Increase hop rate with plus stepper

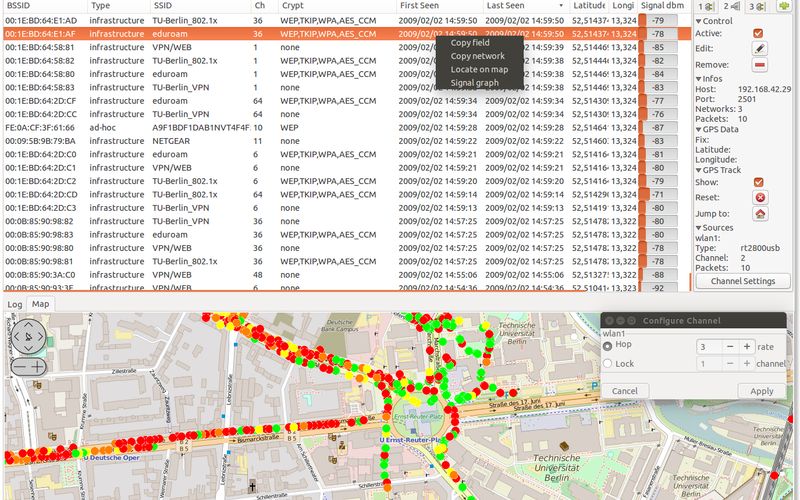pyautogui.click(x=746, y=346)
